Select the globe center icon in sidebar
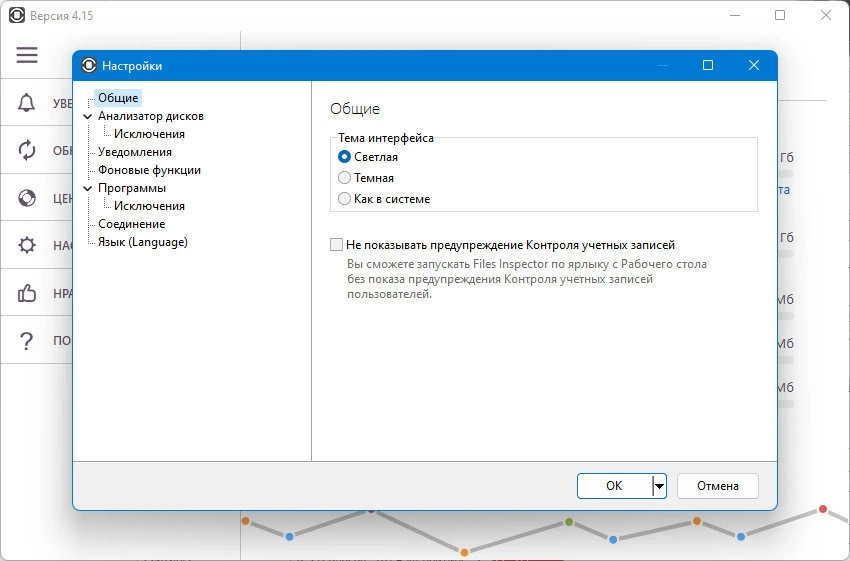 tap(27, 198)
